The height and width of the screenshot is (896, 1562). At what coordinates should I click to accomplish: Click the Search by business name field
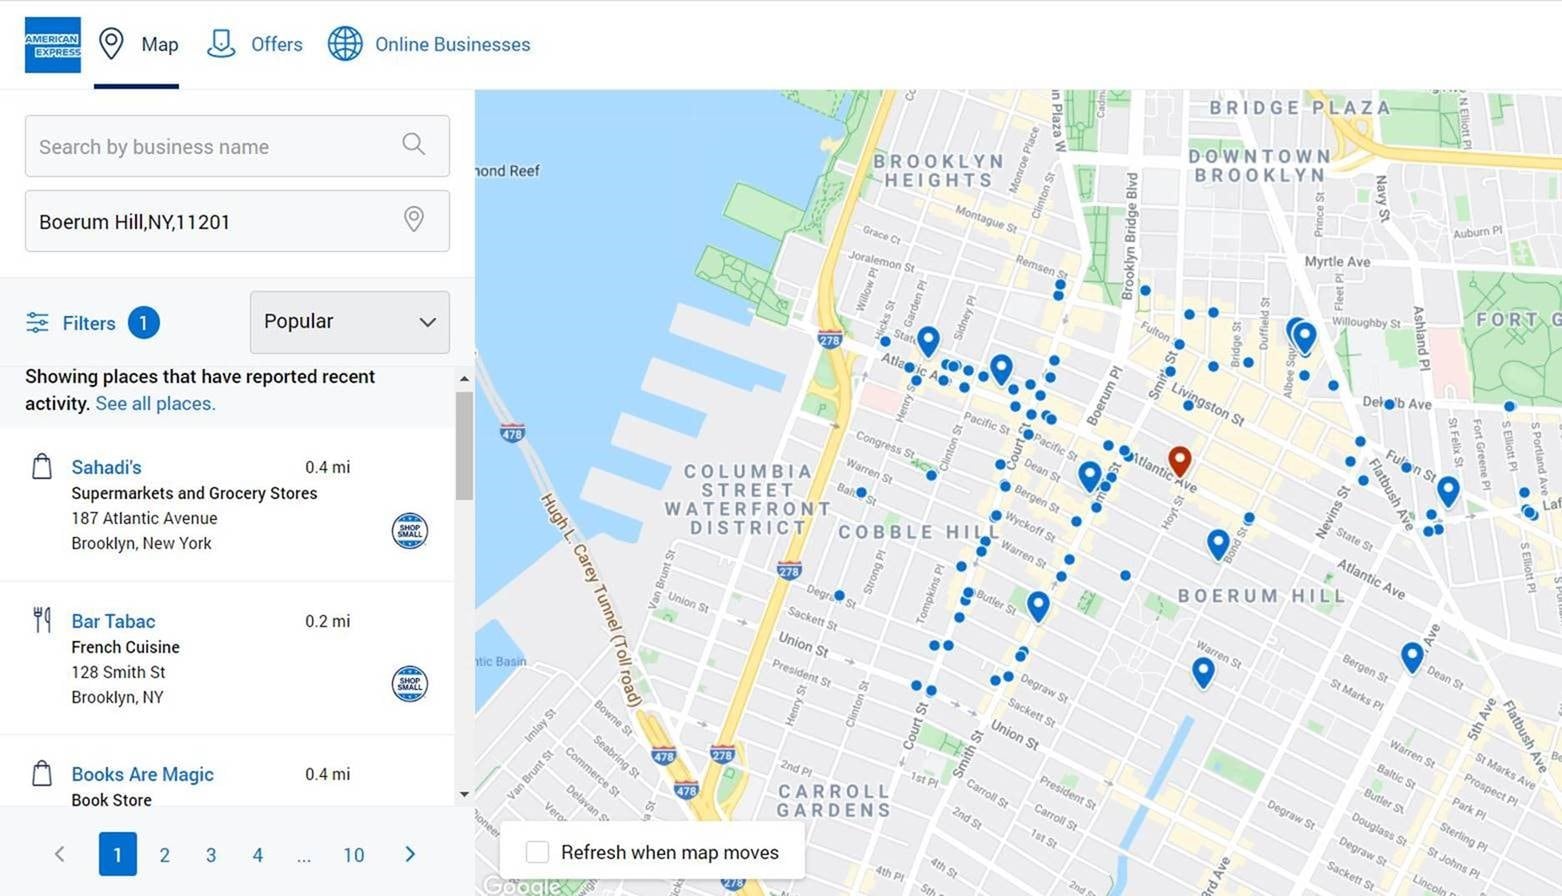coord(215,147)
